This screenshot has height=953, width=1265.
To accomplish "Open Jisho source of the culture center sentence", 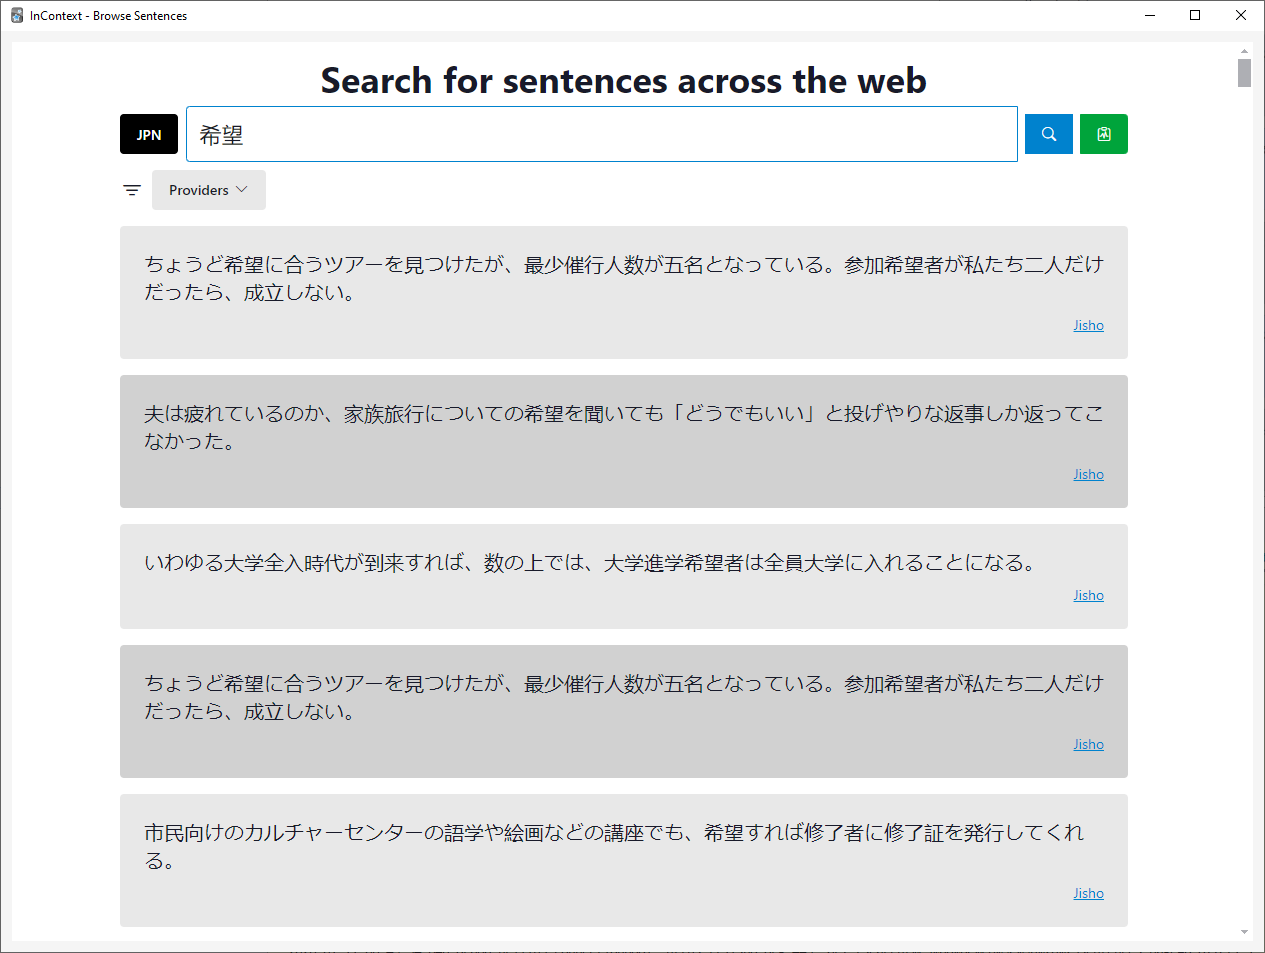I will (x=1088, y=892).
